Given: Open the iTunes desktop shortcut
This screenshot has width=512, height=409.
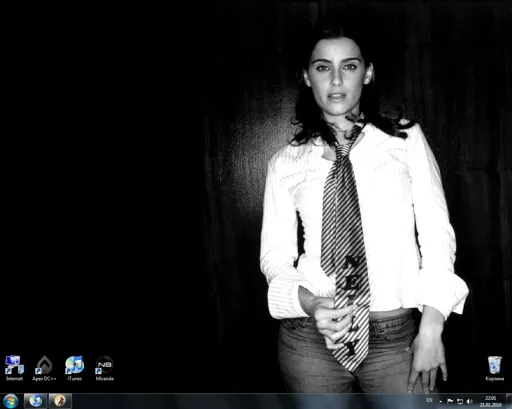Looking at the screenshot, I should pyautogui.click(x=74, y=368).
